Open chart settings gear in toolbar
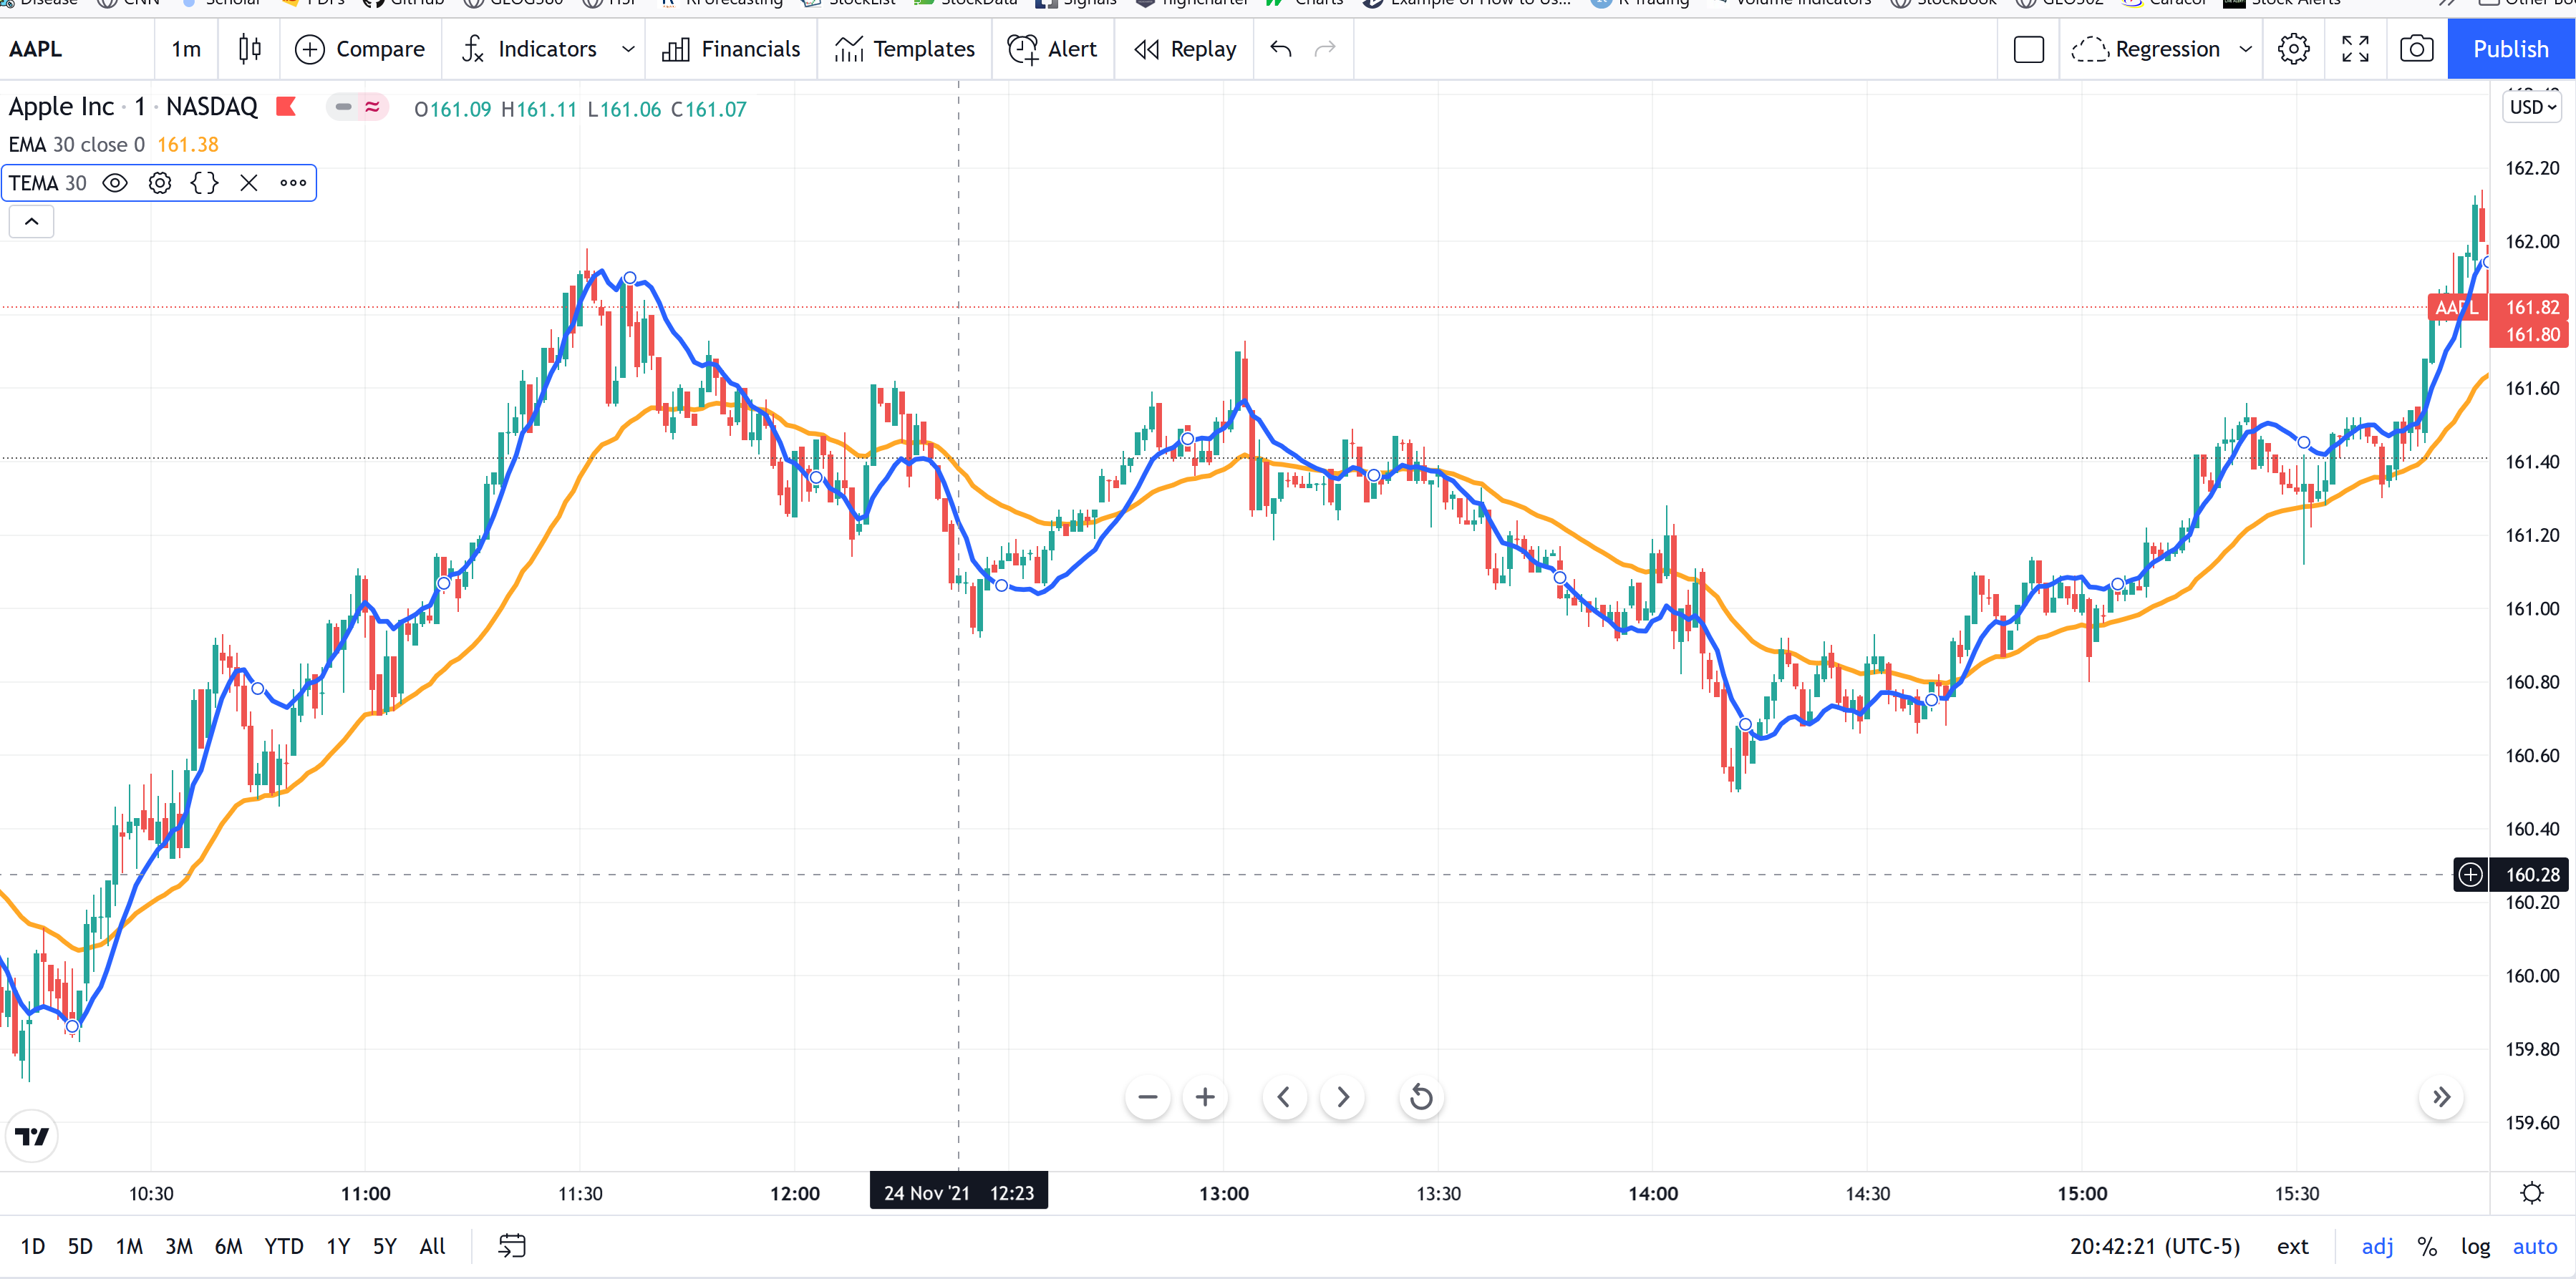 tap(2294, 49)
